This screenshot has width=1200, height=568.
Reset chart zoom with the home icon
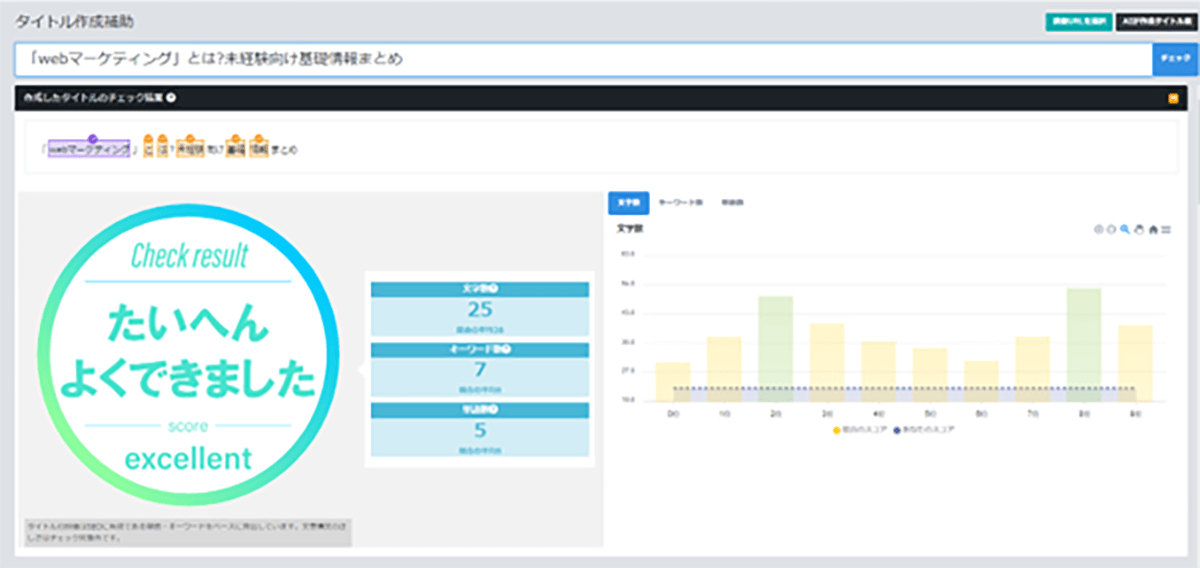1152,229
